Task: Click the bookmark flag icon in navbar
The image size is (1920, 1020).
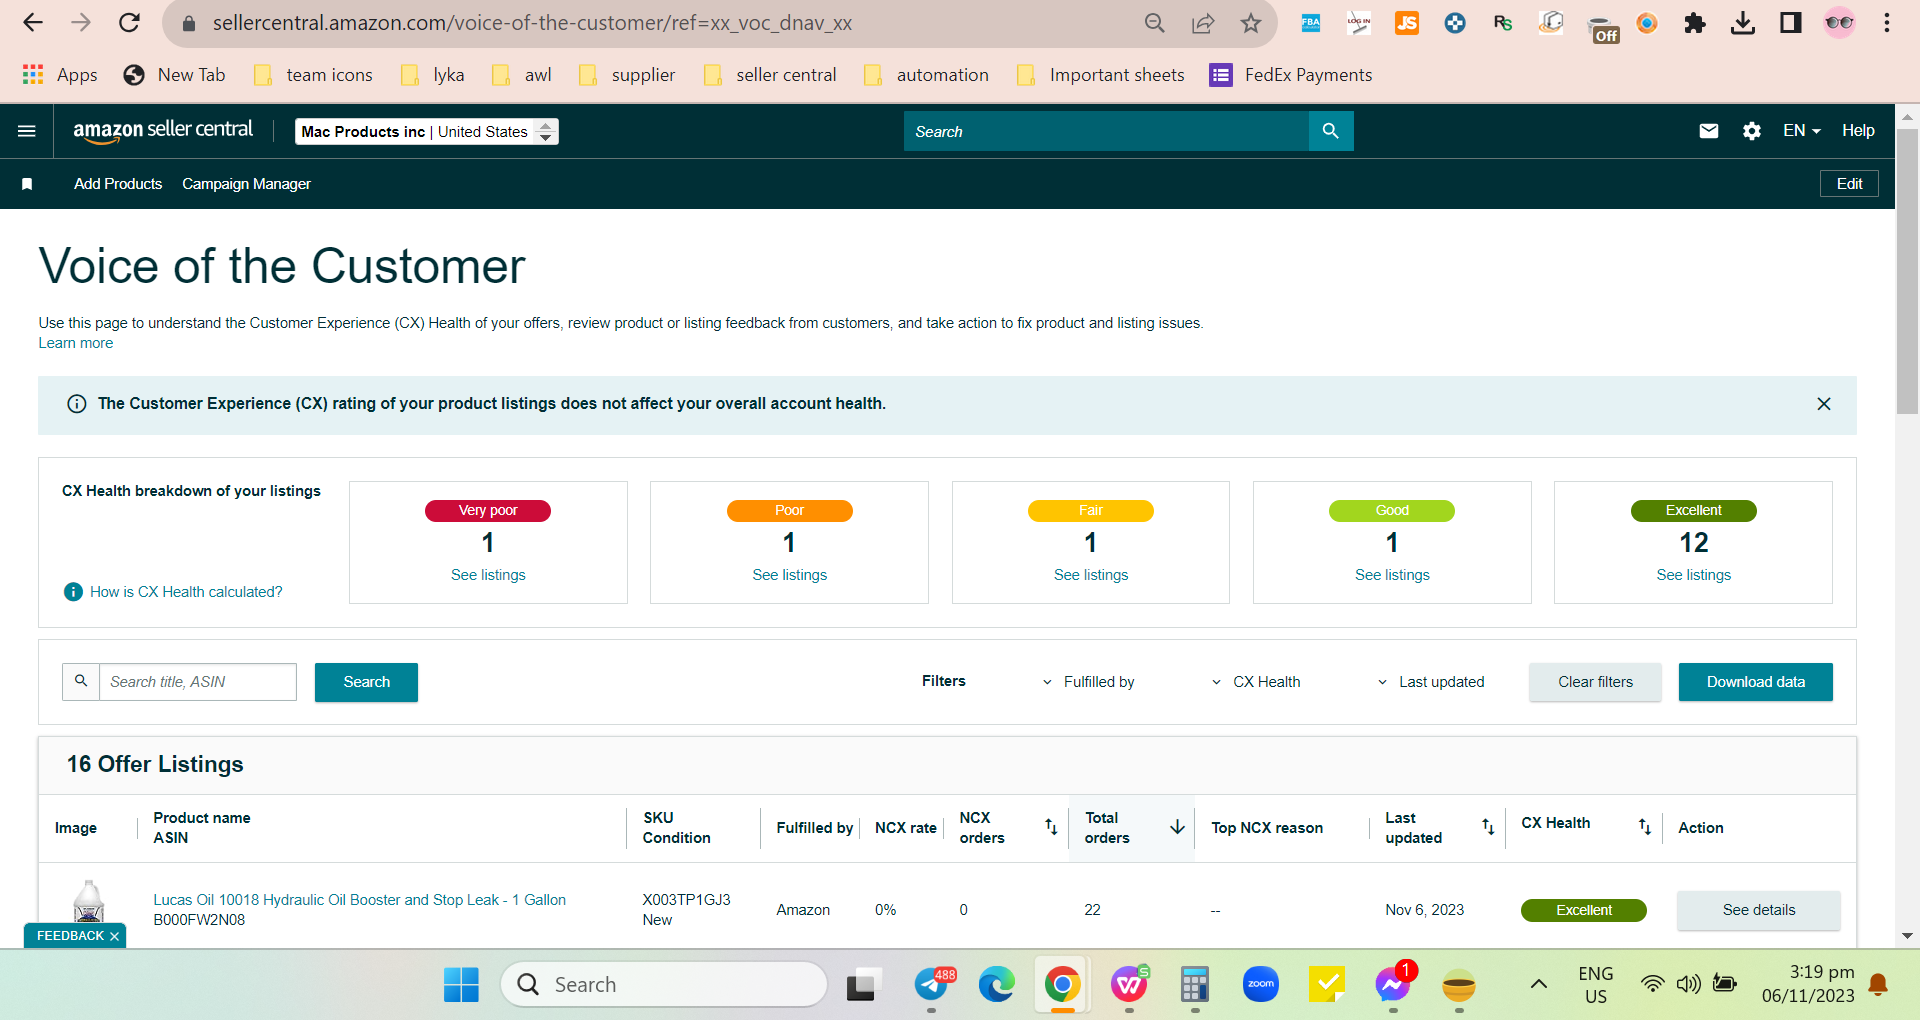Action: (x=27, y=184)
